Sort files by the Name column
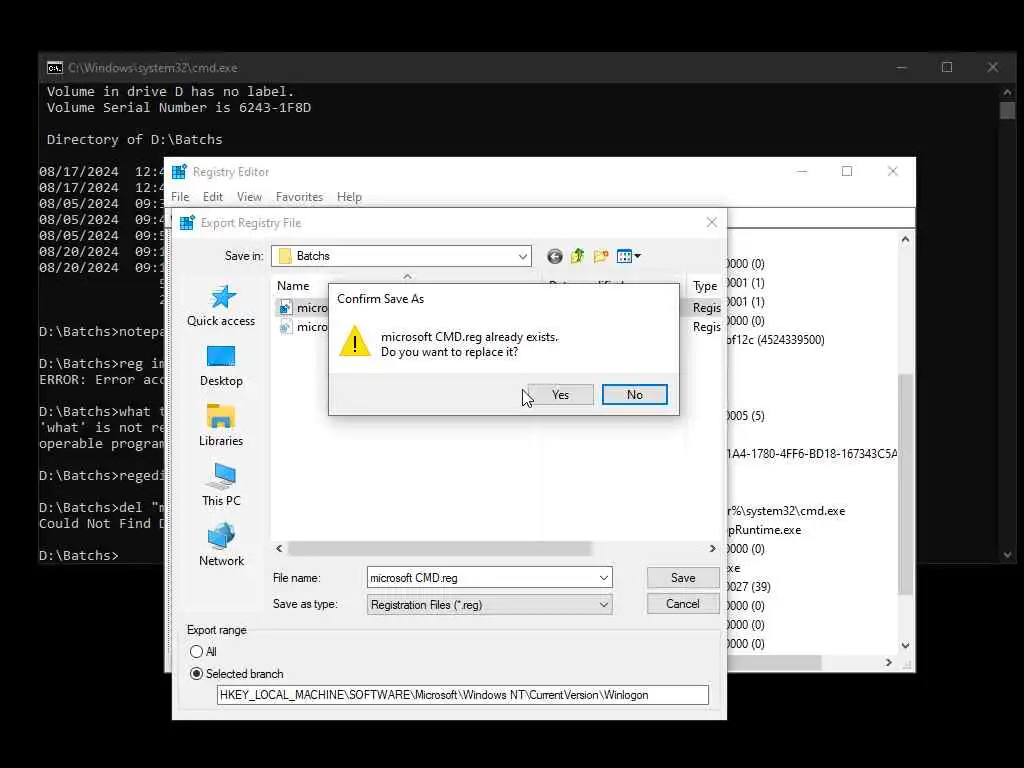Viewport: 1024px width, 768px height. pos(293,286)
